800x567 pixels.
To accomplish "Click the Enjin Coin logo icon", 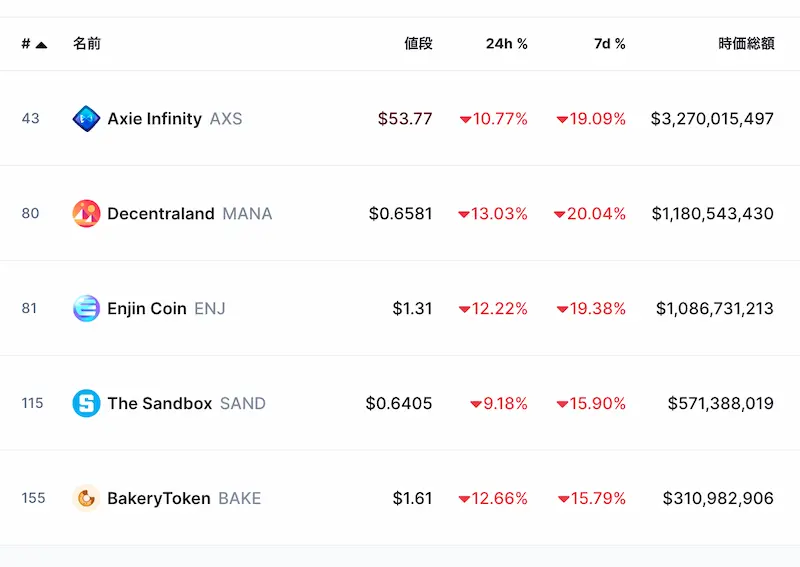I will (x=86, y=308).
